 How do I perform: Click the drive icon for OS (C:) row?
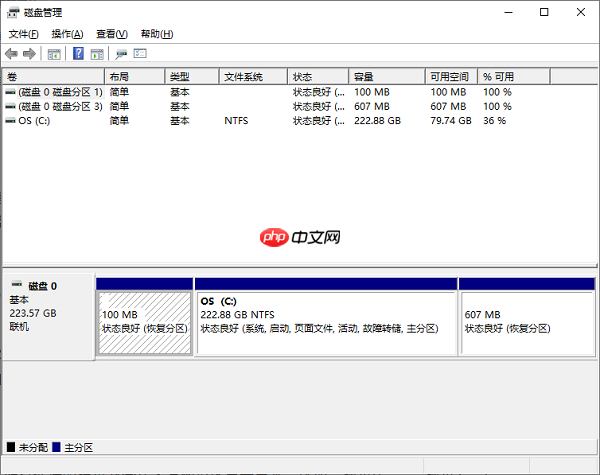pos(10,121)
